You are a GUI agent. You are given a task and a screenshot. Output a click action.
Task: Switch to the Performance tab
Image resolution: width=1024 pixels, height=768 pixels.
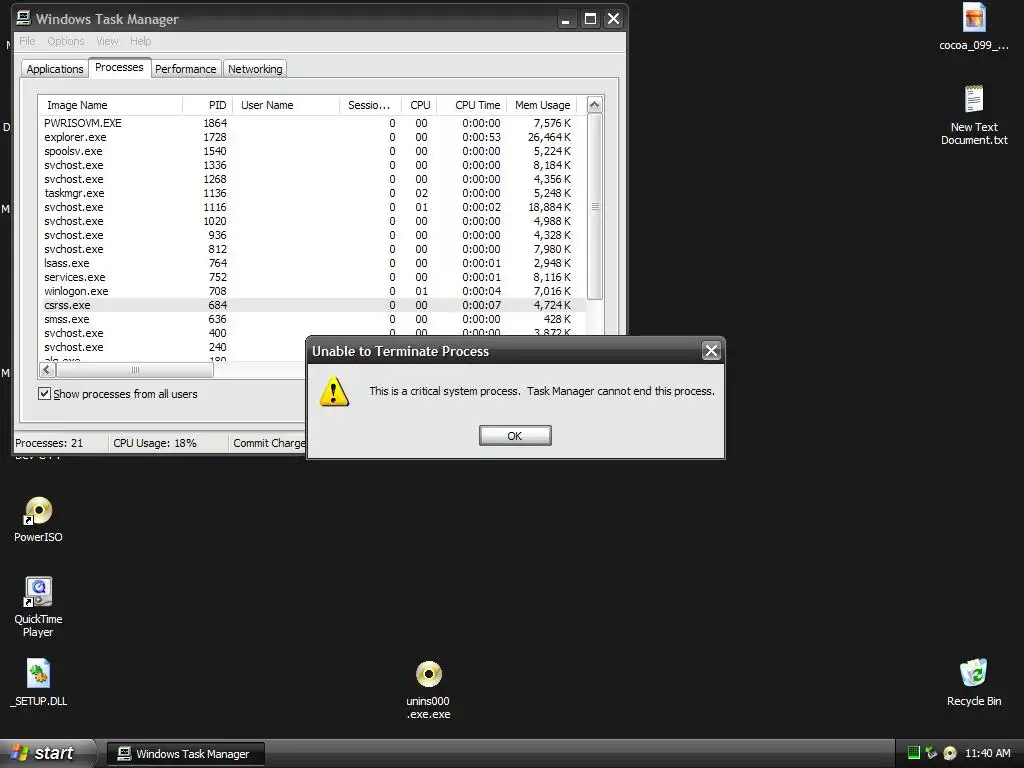pyautogui.click(x=185, y=69)
